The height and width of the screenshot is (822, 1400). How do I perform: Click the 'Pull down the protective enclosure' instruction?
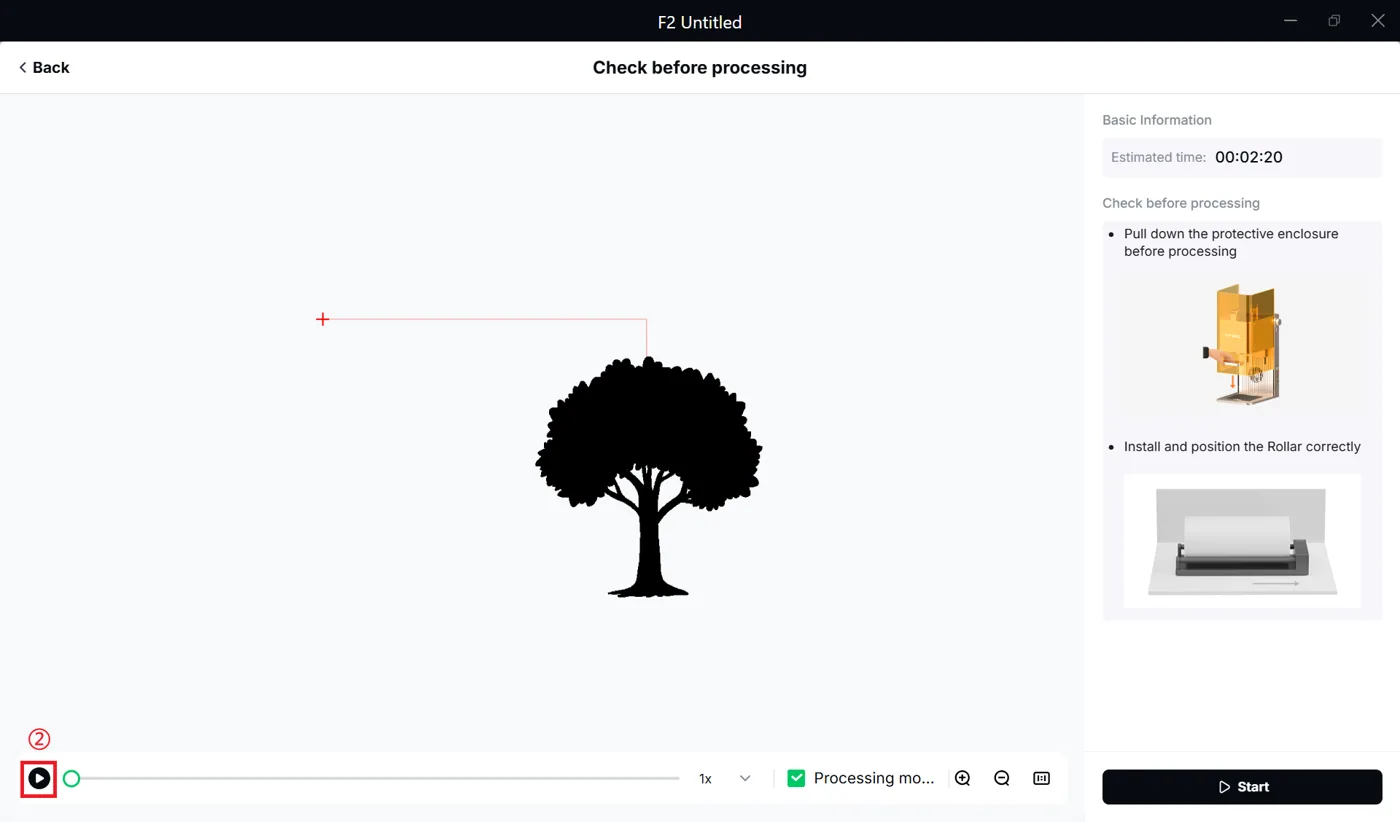tap(1231, 242)
